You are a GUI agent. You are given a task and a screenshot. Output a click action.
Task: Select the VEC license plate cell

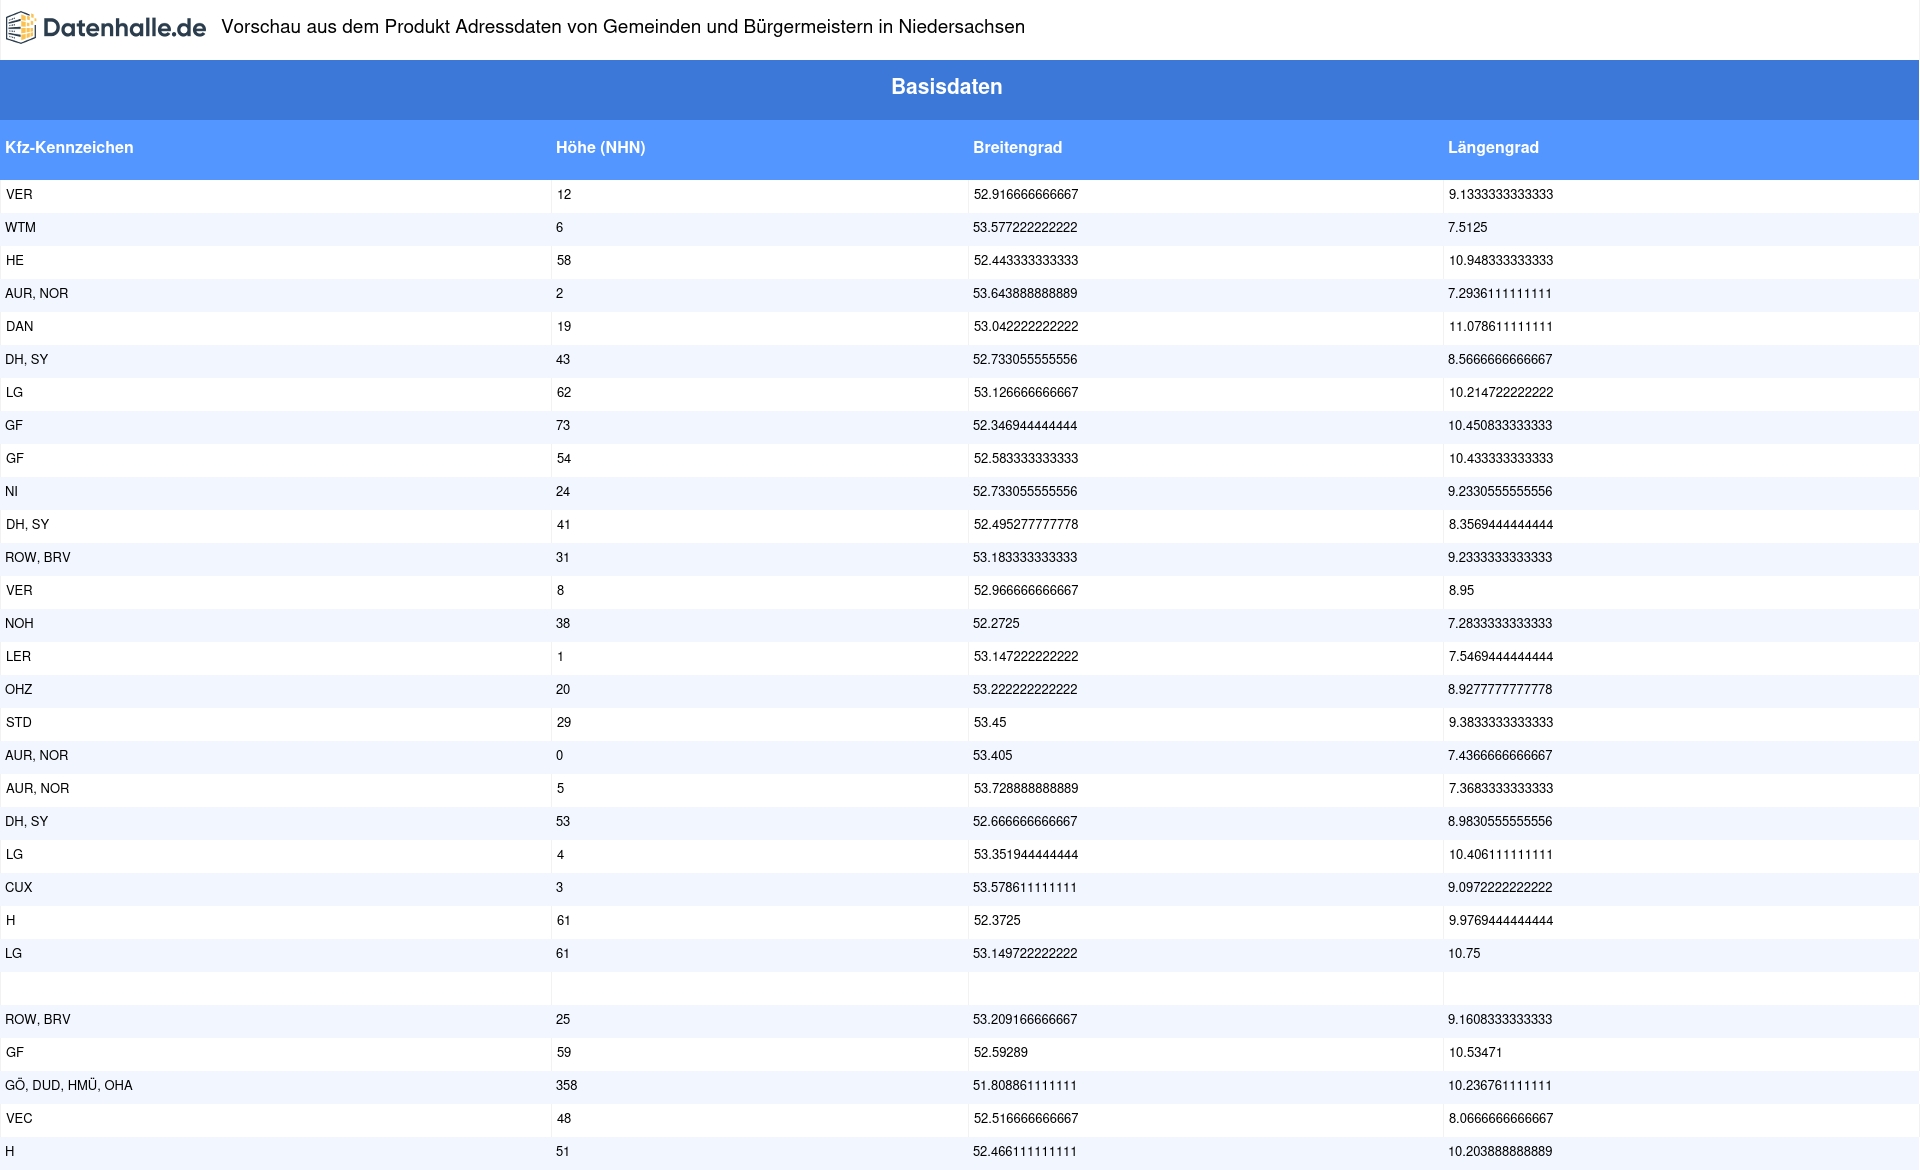[18, 1119]
